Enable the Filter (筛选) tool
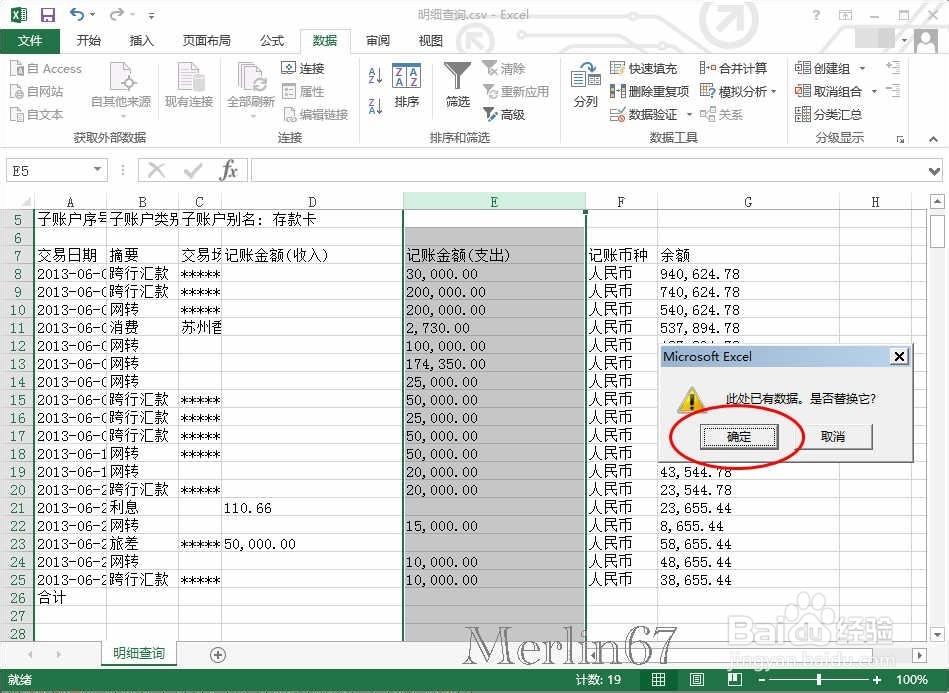 (456, 90)
